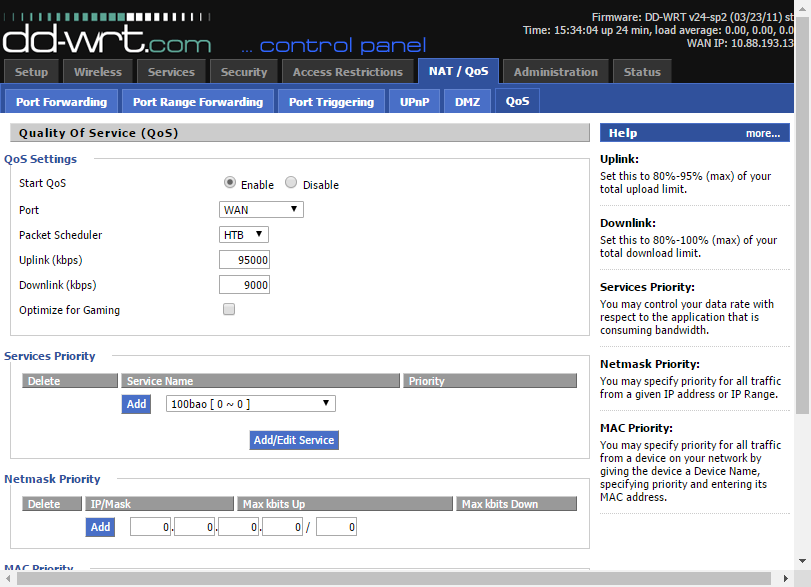Go to the Port Forwarding subtab
The image size is (811, 587).
click(x=61, y=102)
